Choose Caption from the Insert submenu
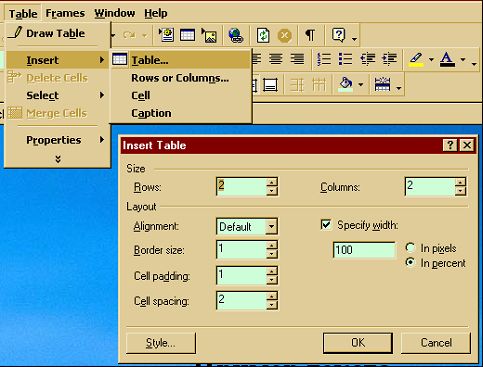The width and height of the screenshot is (483, 367). [x=180, y=113]
